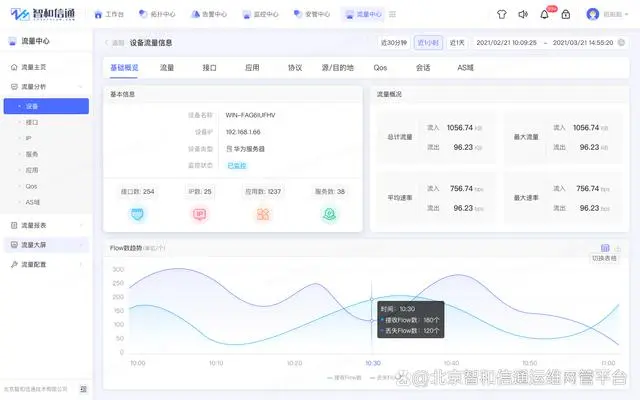Open the 安管中心 security icon in top navigation
This screenshot has width=640, height=400.
click(298, 14)
